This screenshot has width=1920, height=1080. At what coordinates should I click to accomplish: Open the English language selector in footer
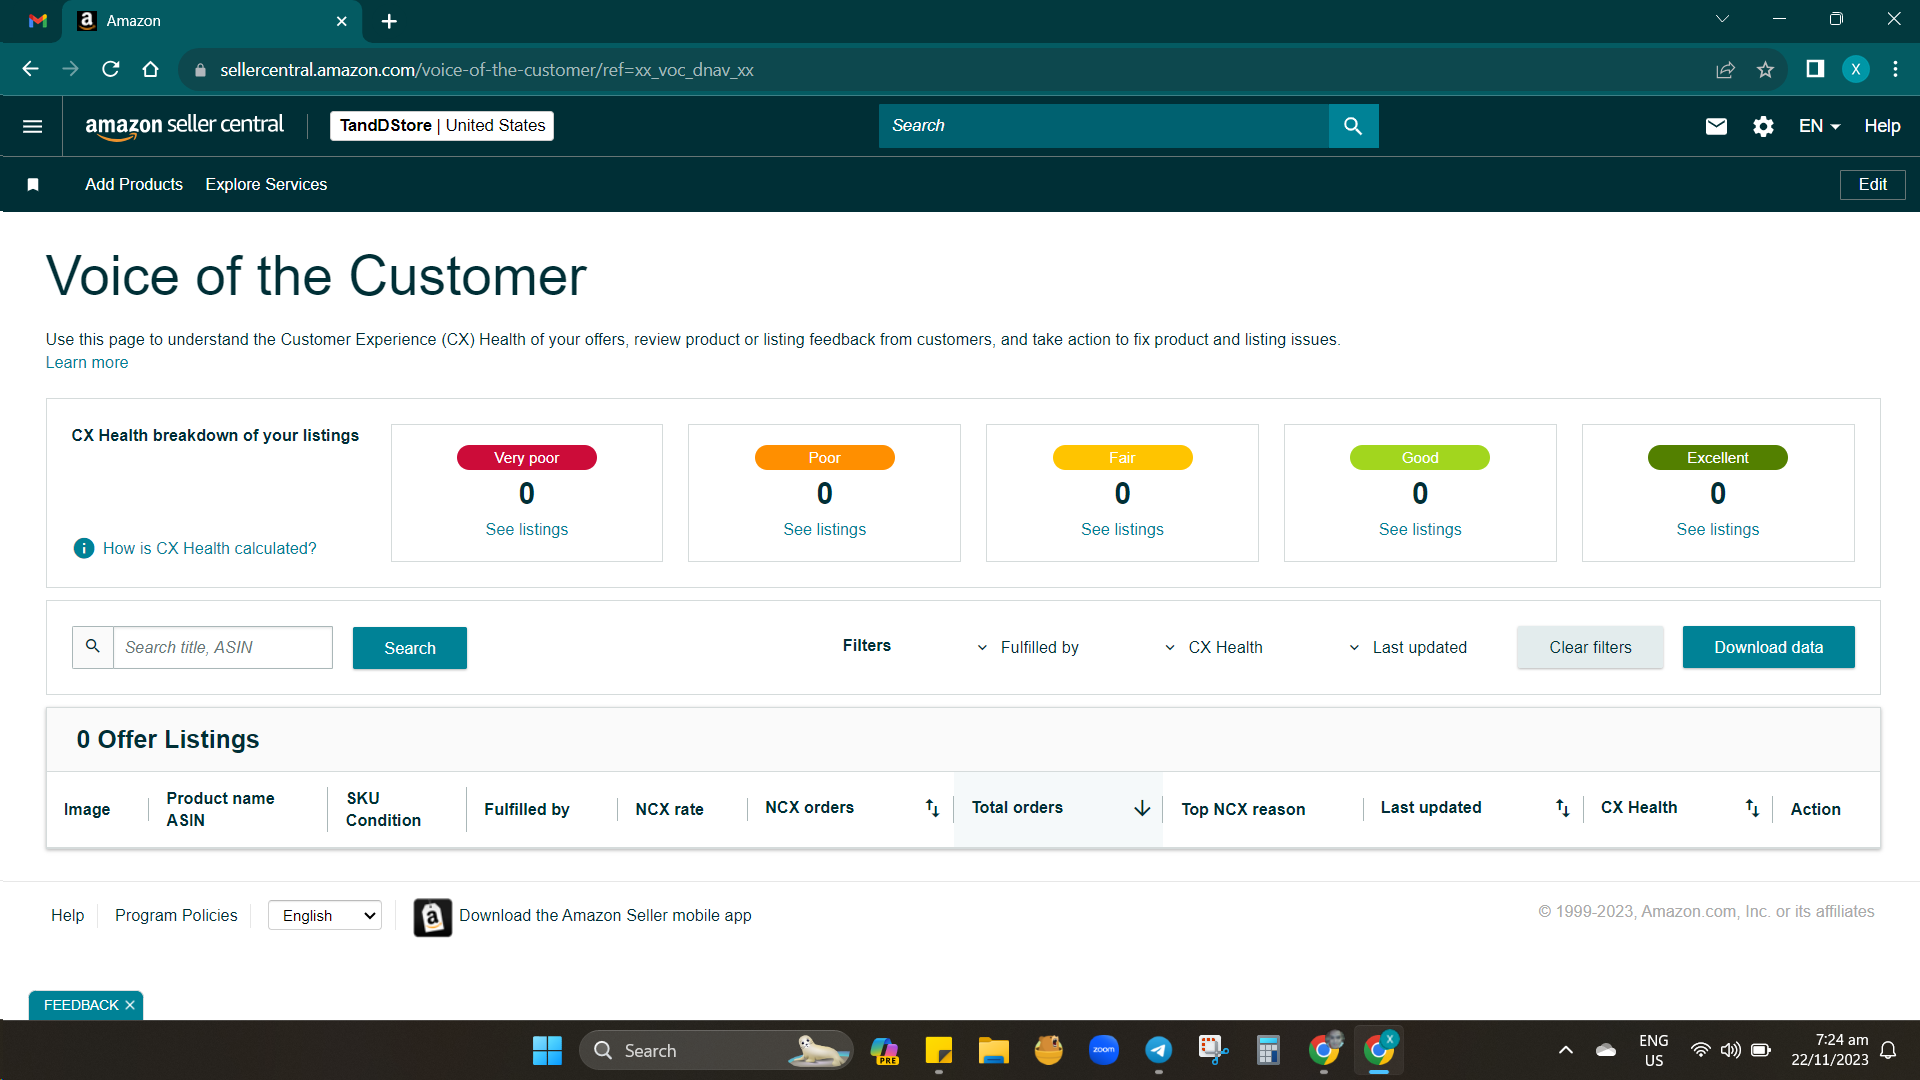[325, 915]
